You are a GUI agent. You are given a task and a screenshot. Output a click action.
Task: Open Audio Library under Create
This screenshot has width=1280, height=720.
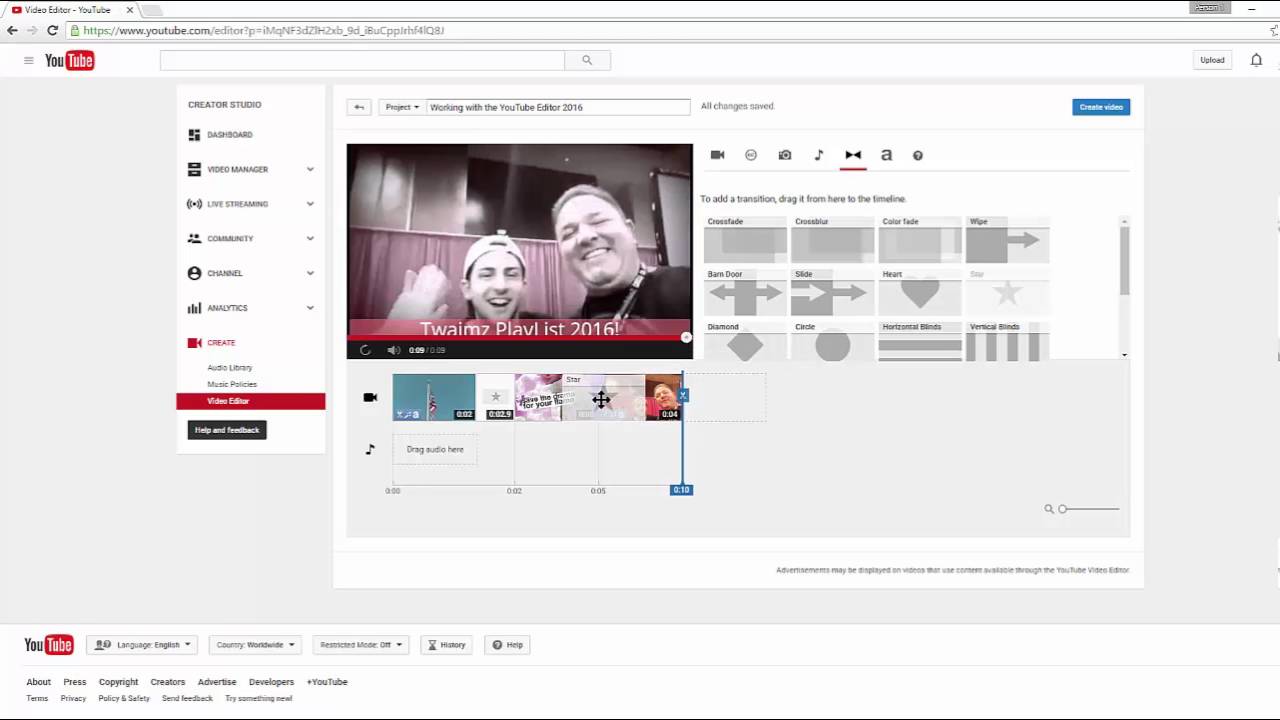[230, 368]
